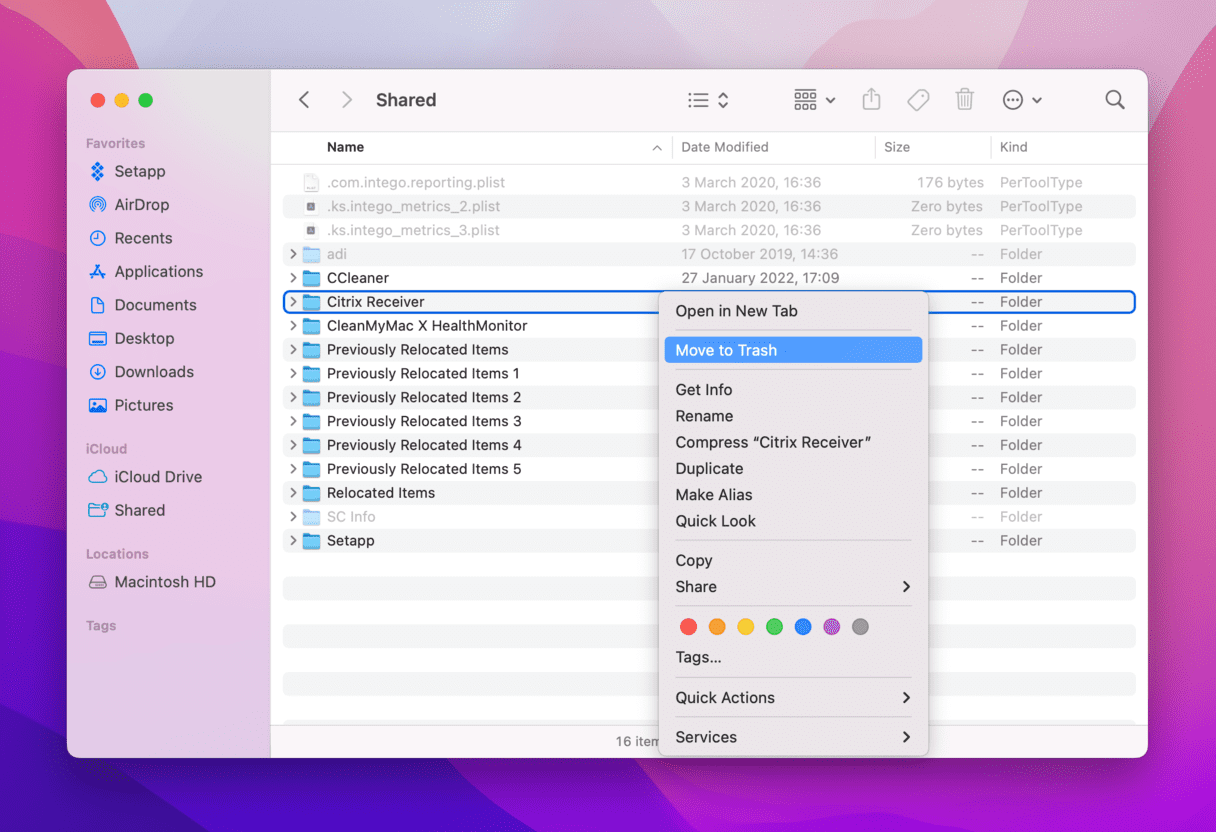
Task: Expand the adi folder
Action: pos(293,254)
